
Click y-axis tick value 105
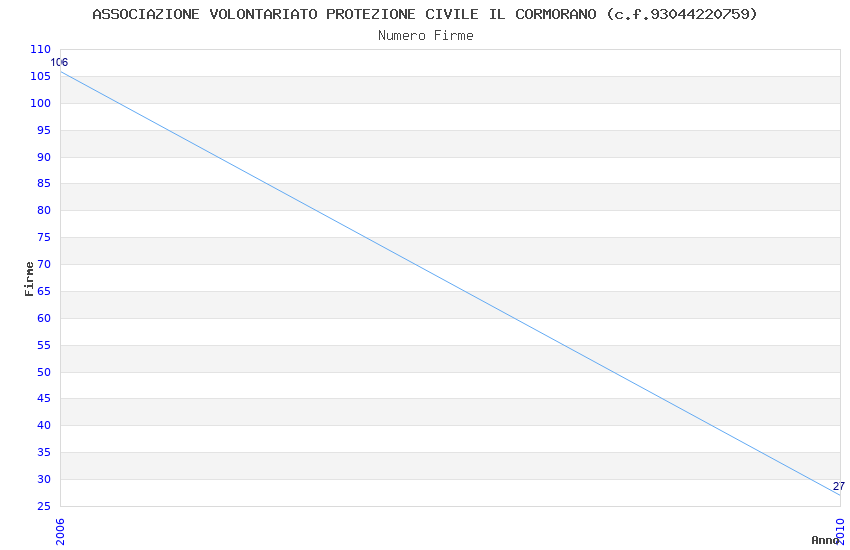[41, 76]
